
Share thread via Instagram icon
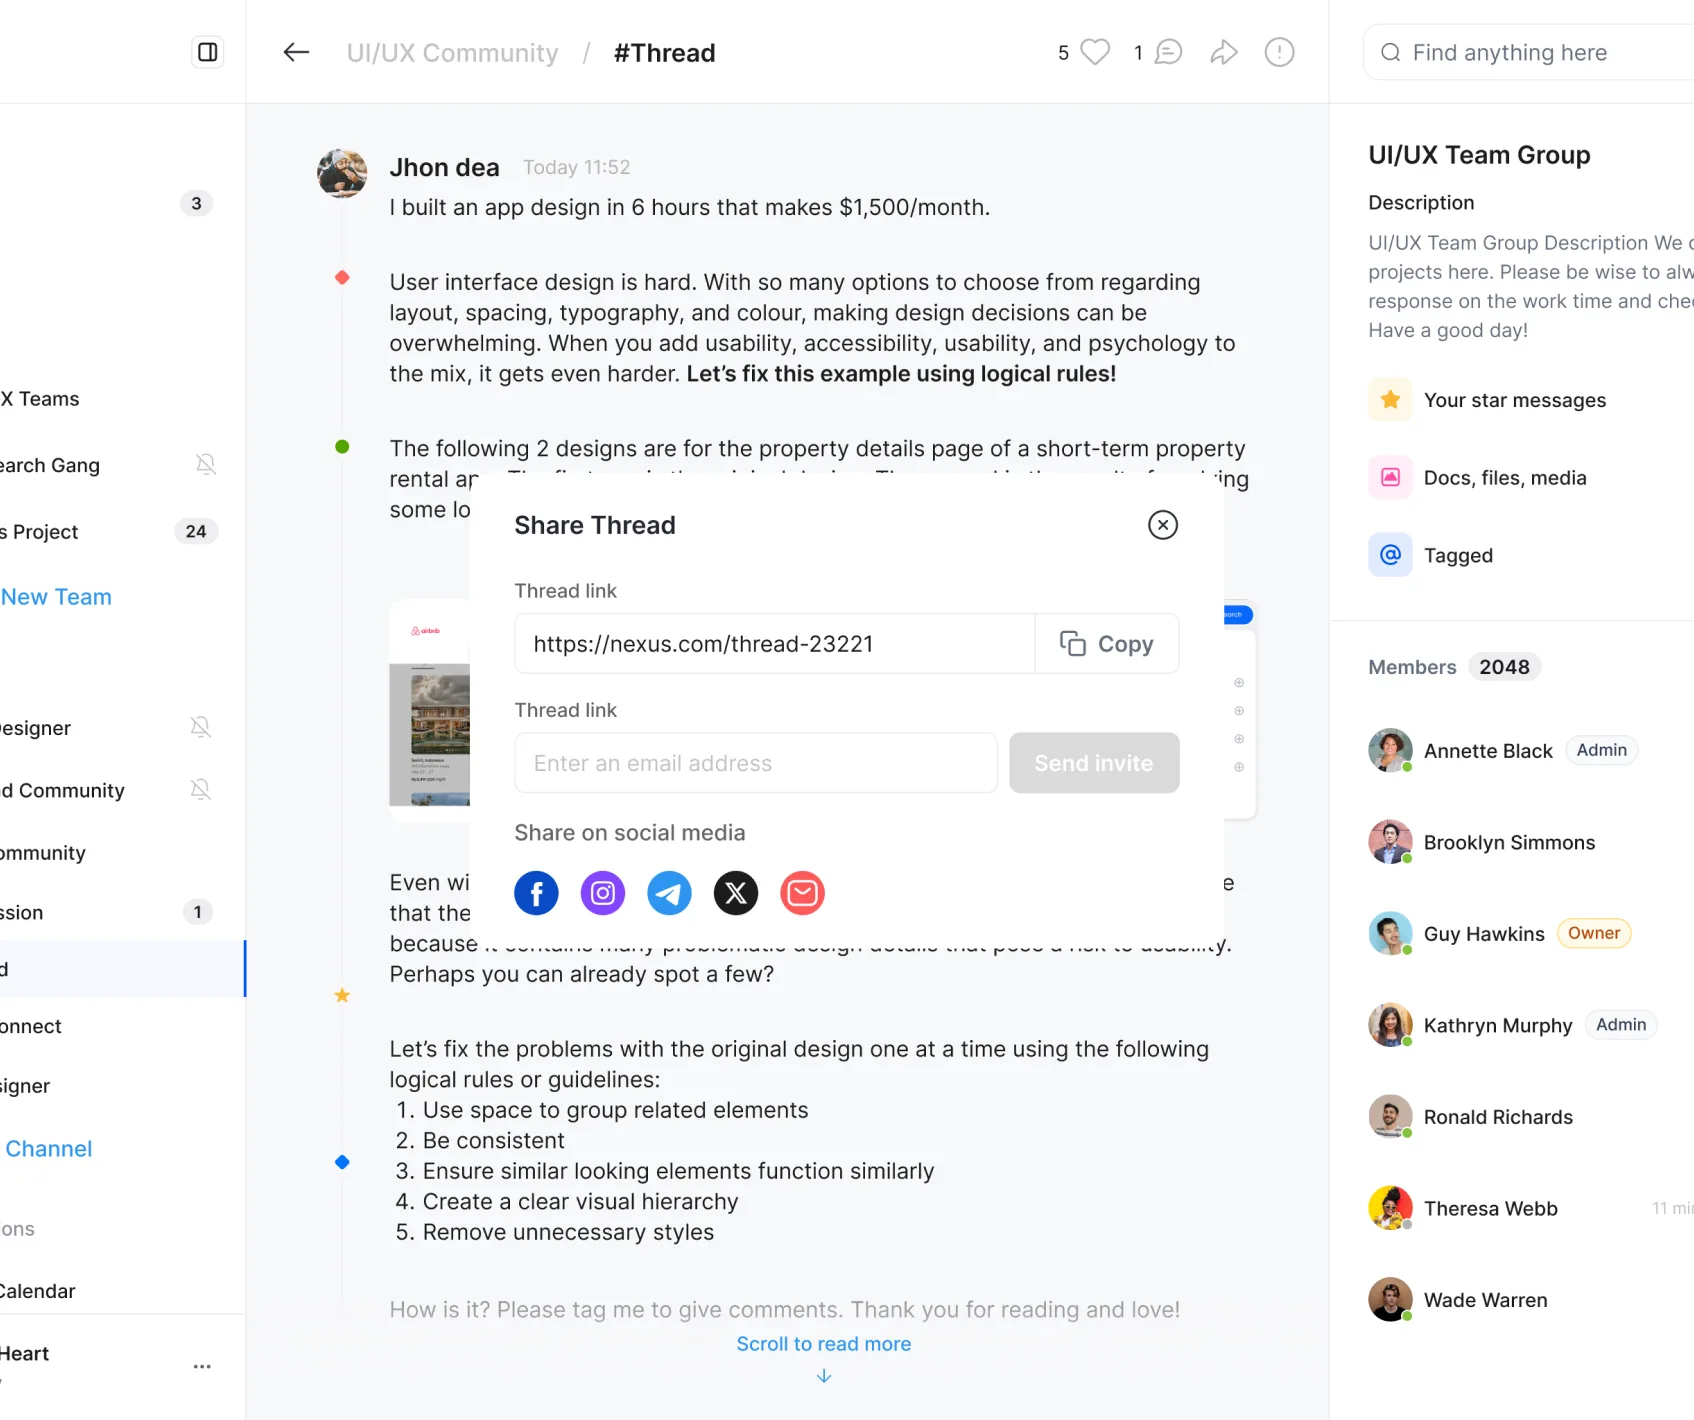pyautogui.click(x=603, y=893)
